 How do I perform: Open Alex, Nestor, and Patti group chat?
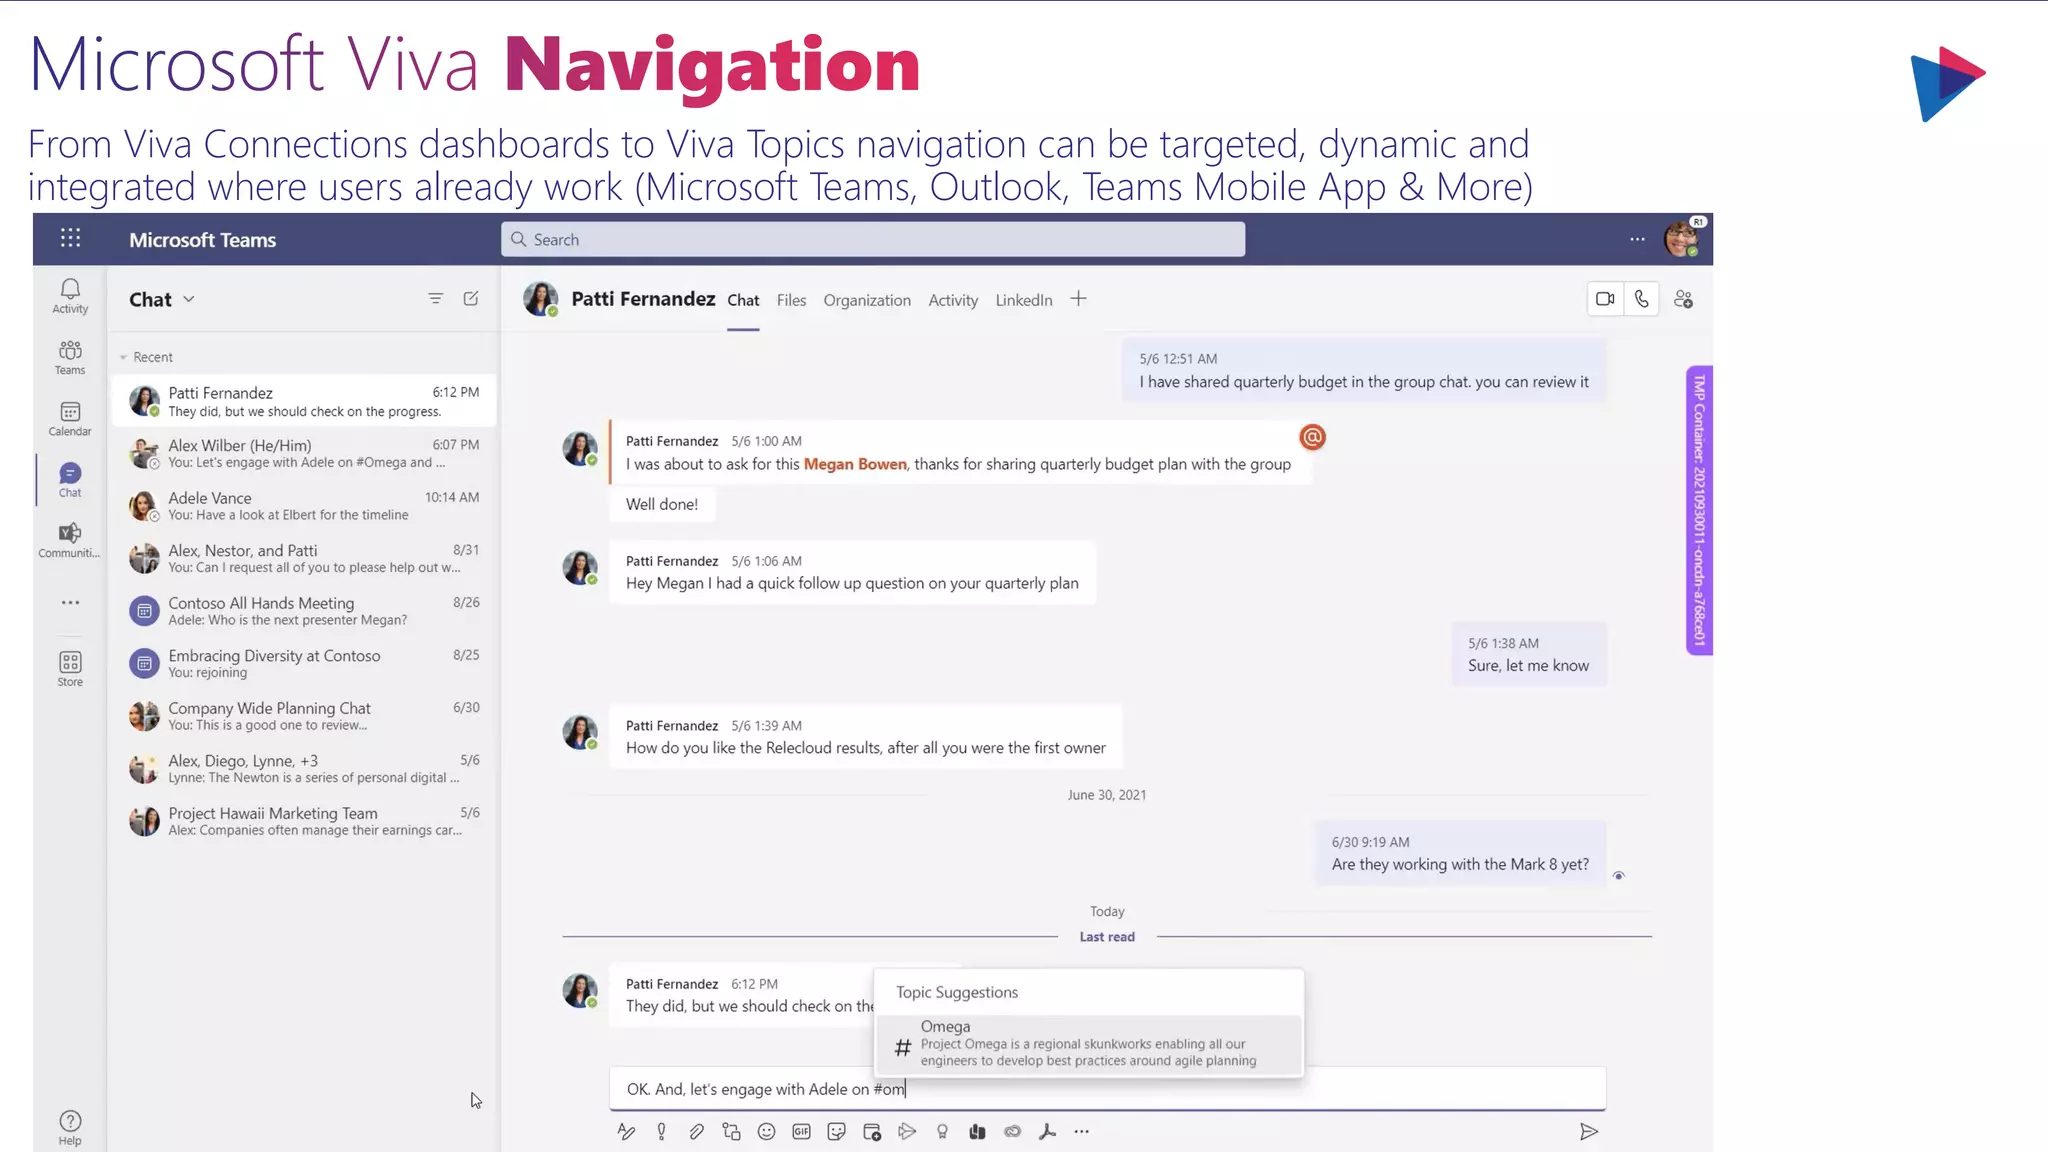(304, 558)
